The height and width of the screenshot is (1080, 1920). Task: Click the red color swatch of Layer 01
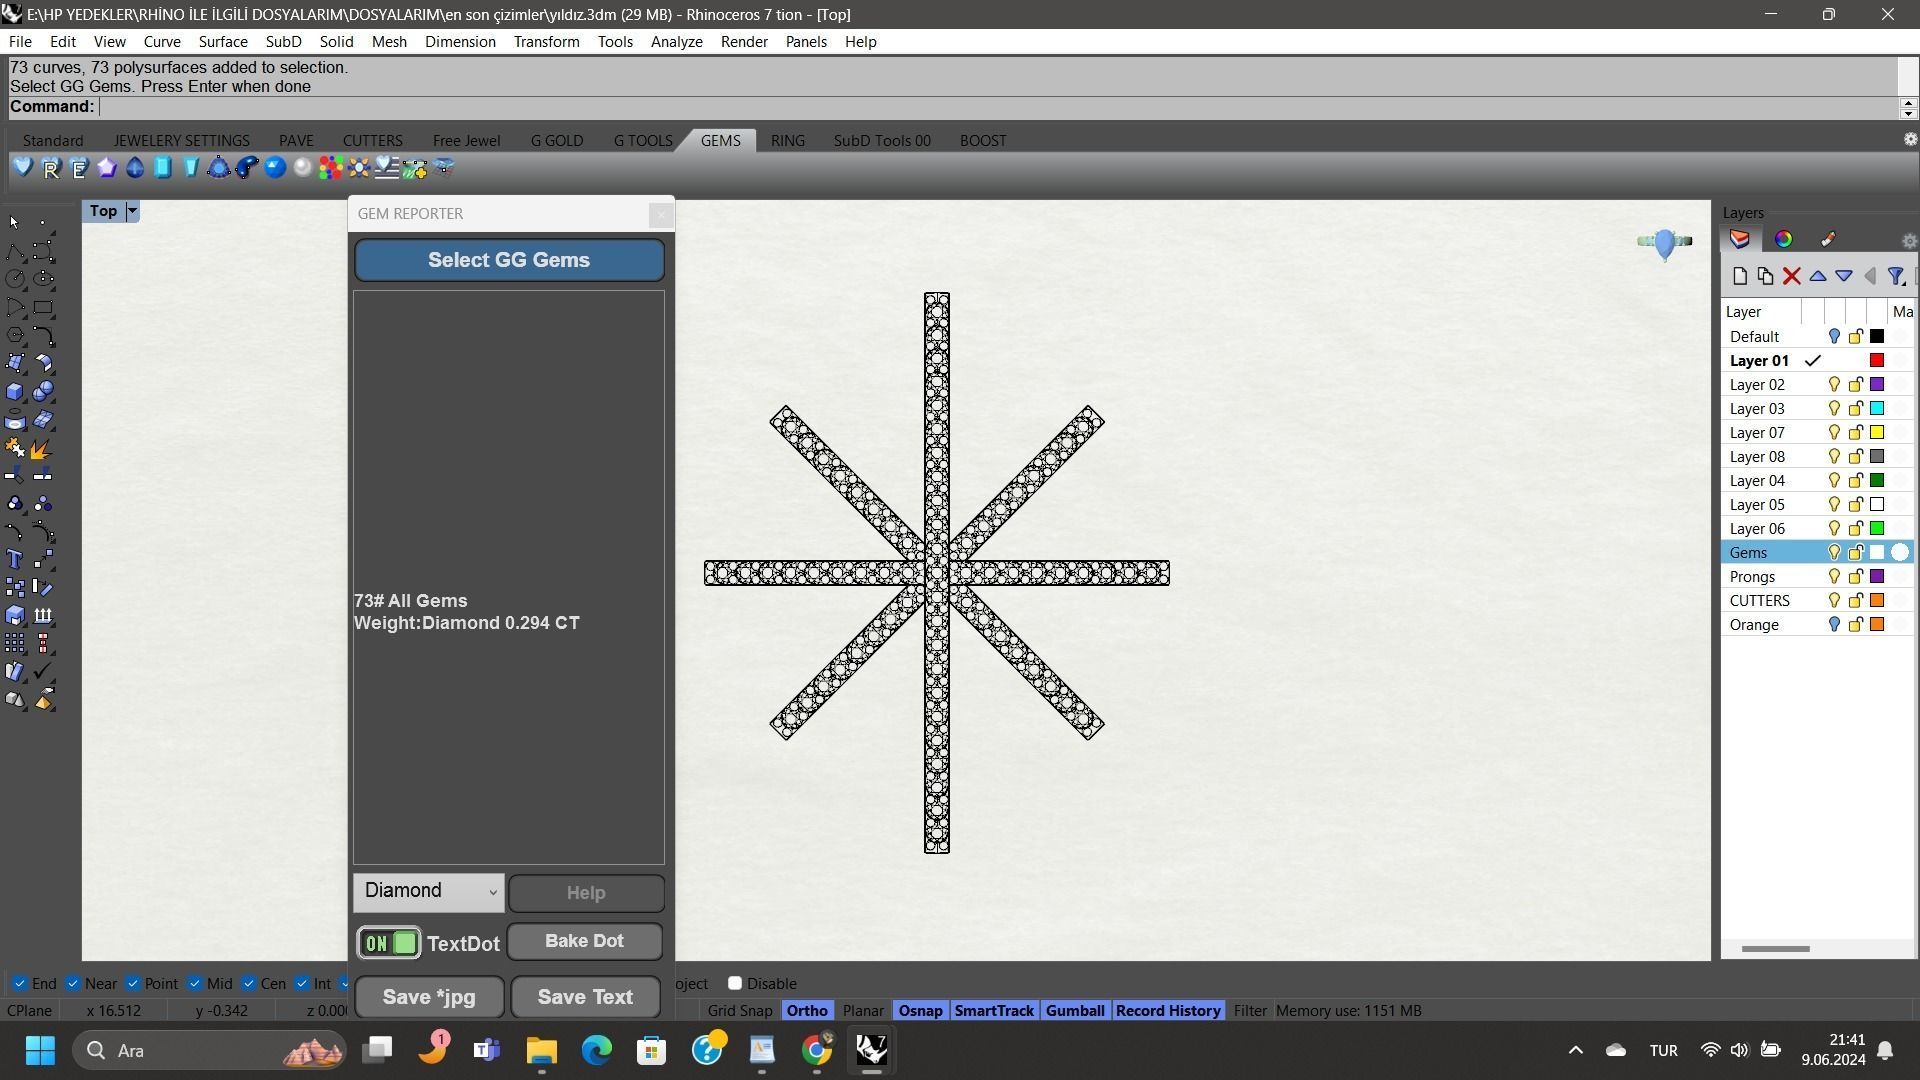(x=1877, y=361)
